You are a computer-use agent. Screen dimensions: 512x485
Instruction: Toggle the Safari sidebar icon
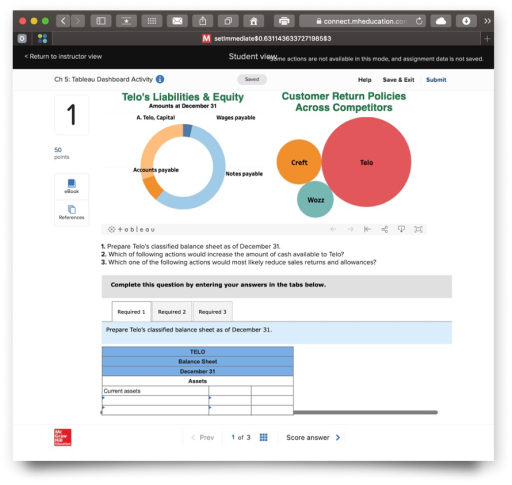click(101, 21)
